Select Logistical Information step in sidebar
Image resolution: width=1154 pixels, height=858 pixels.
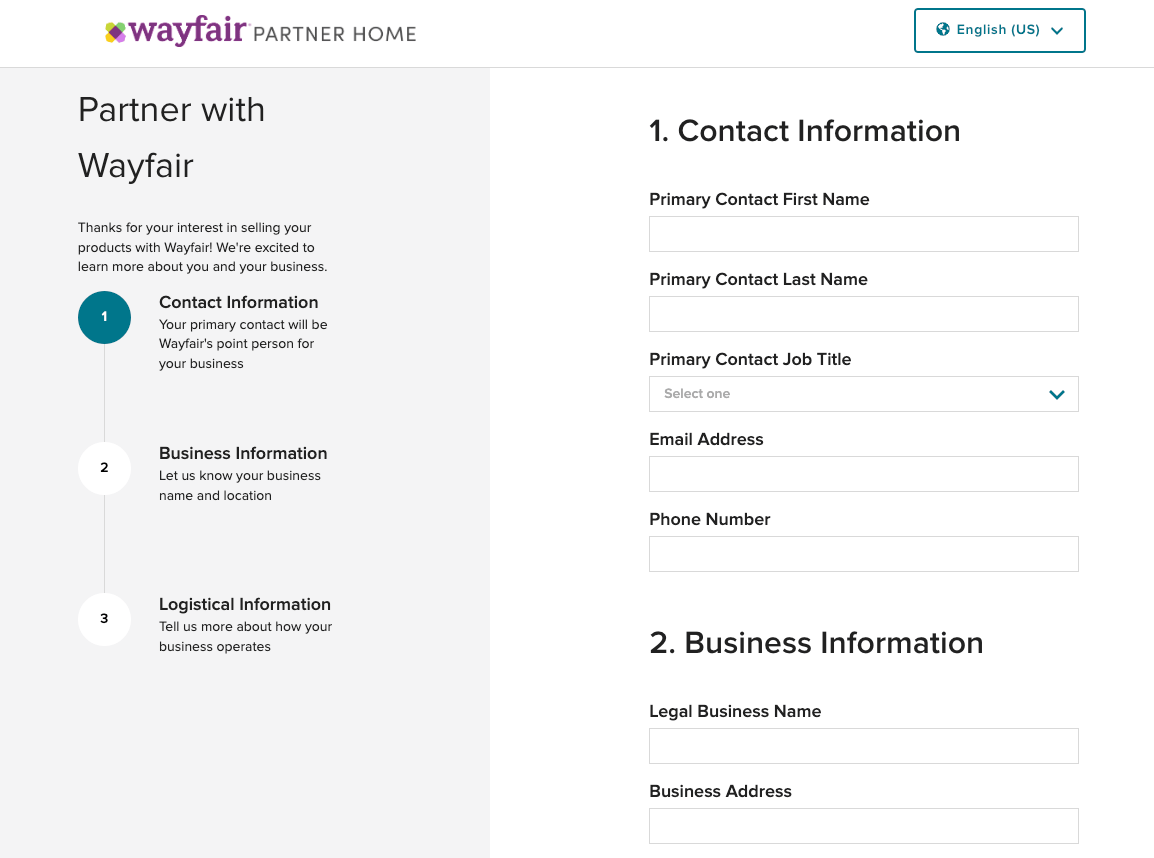[244, 605]
